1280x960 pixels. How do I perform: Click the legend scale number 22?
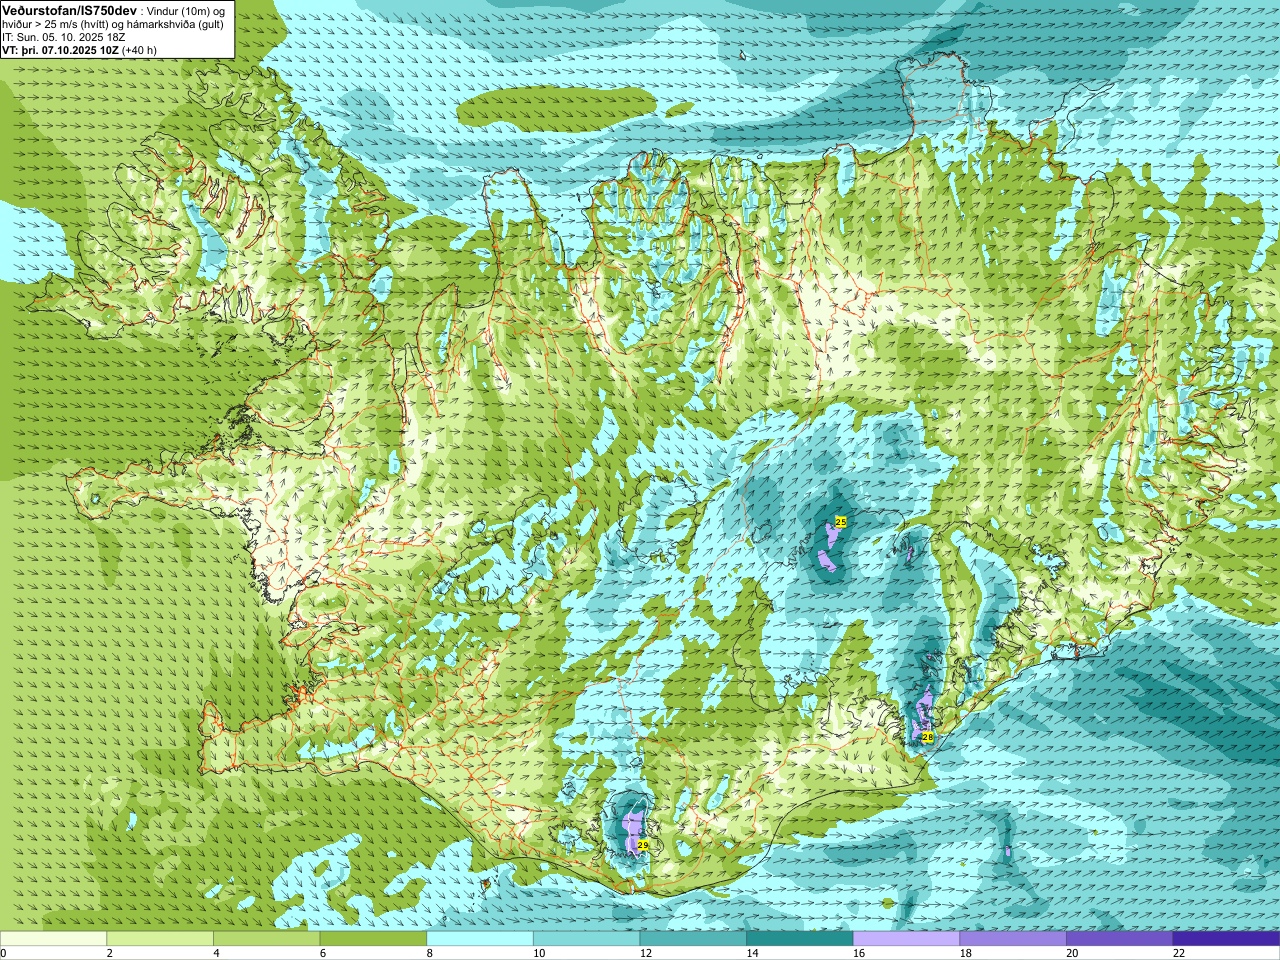[x=1179, y=953]
